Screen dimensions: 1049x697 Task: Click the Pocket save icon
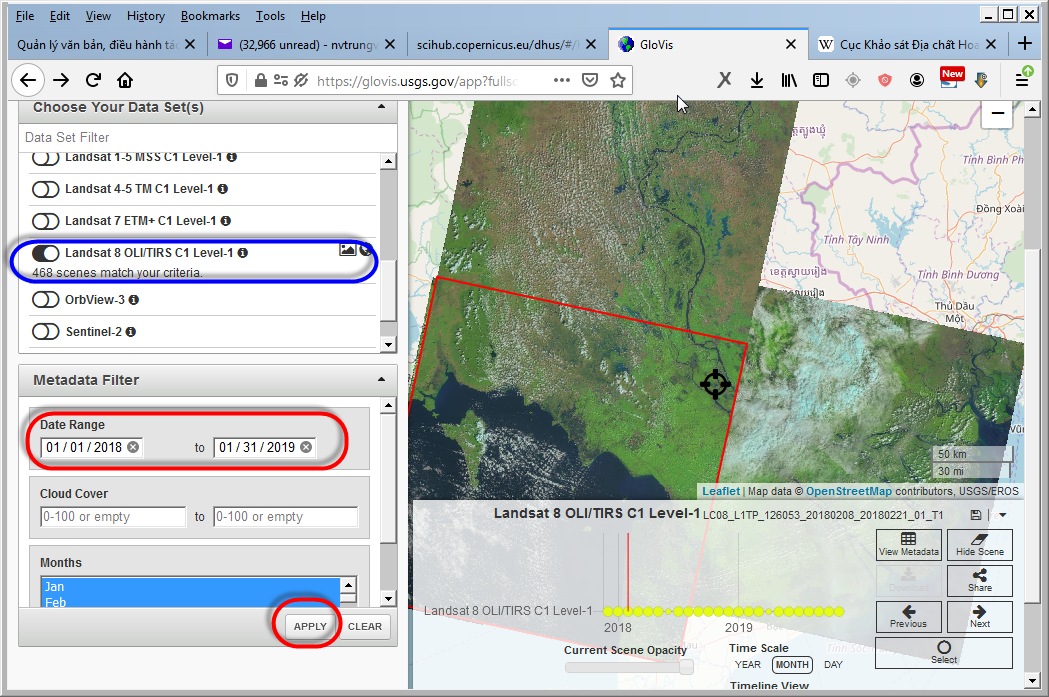(x=589, y=80)
